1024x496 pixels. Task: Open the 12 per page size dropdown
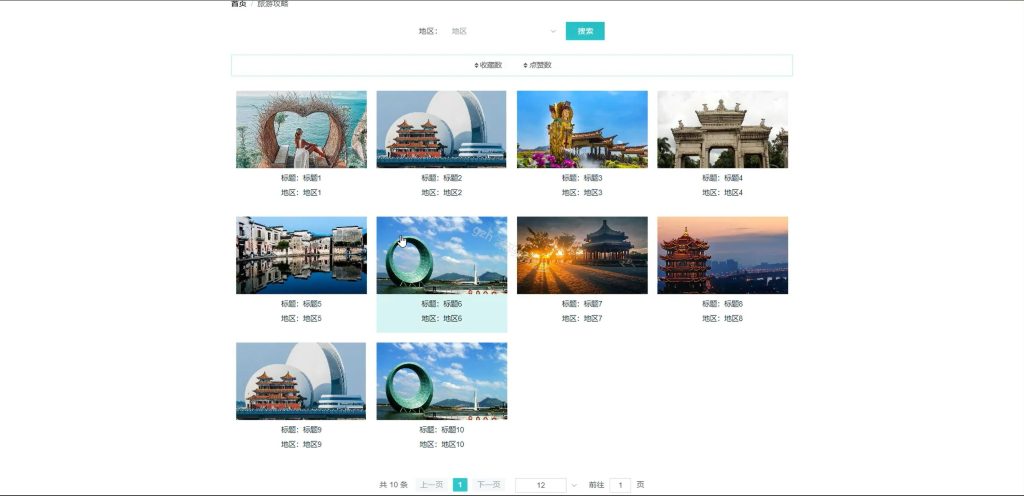[547, 485]
